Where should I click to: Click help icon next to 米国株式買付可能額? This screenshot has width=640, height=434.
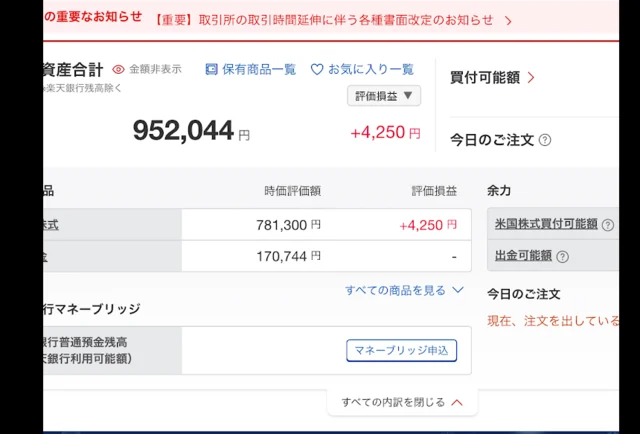point(608,224)
